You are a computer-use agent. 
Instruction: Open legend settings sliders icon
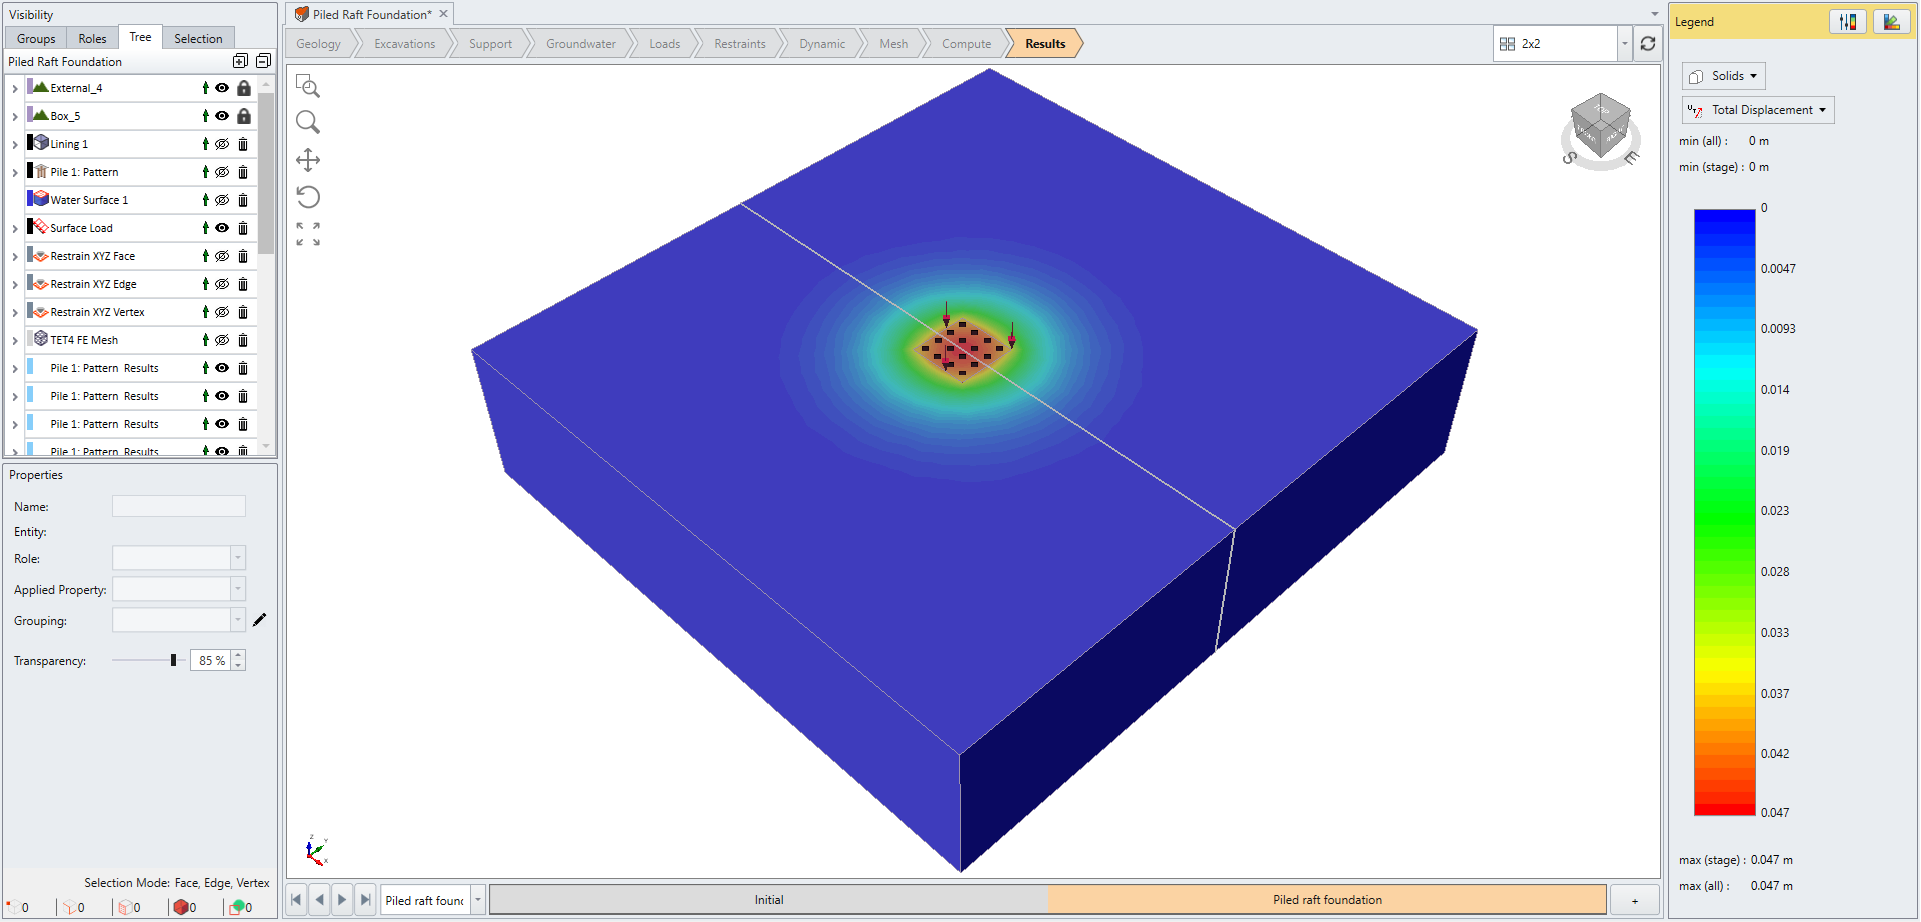[1848, 22]
